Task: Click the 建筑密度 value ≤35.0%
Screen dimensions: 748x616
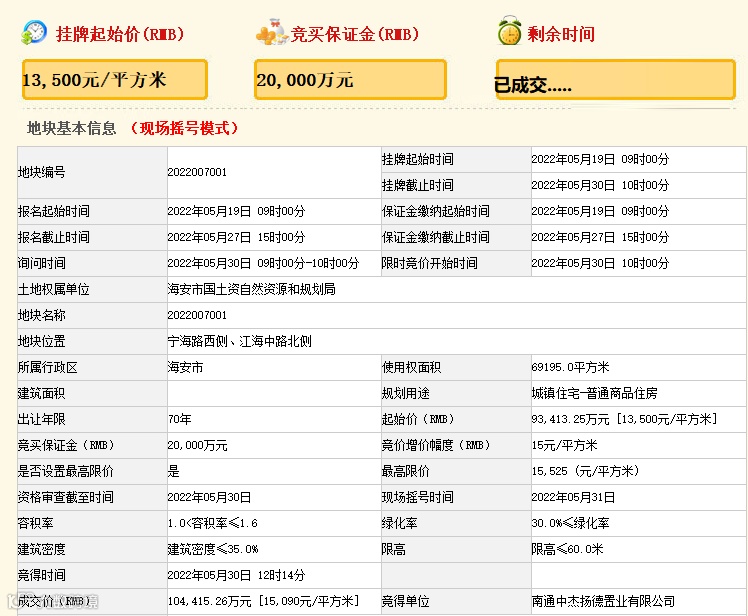Action: pyautogui.click(x=237, y=550)
